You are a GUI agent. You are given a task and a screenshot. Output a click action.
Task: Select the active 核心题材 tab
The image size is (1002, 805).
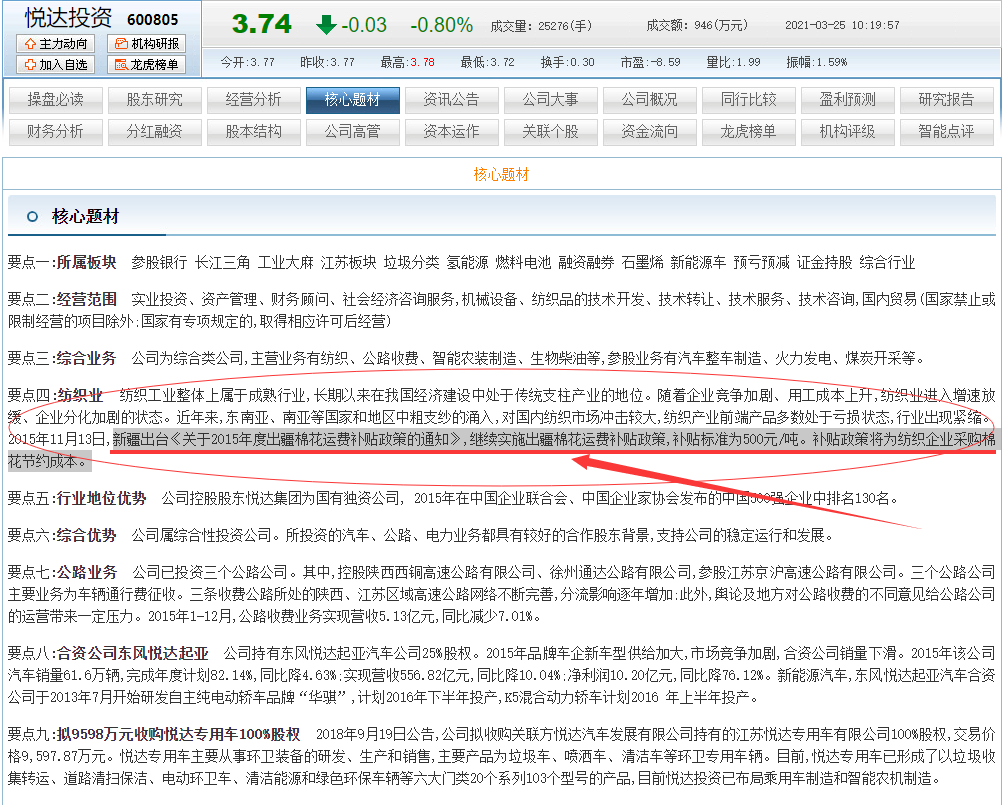353,100
